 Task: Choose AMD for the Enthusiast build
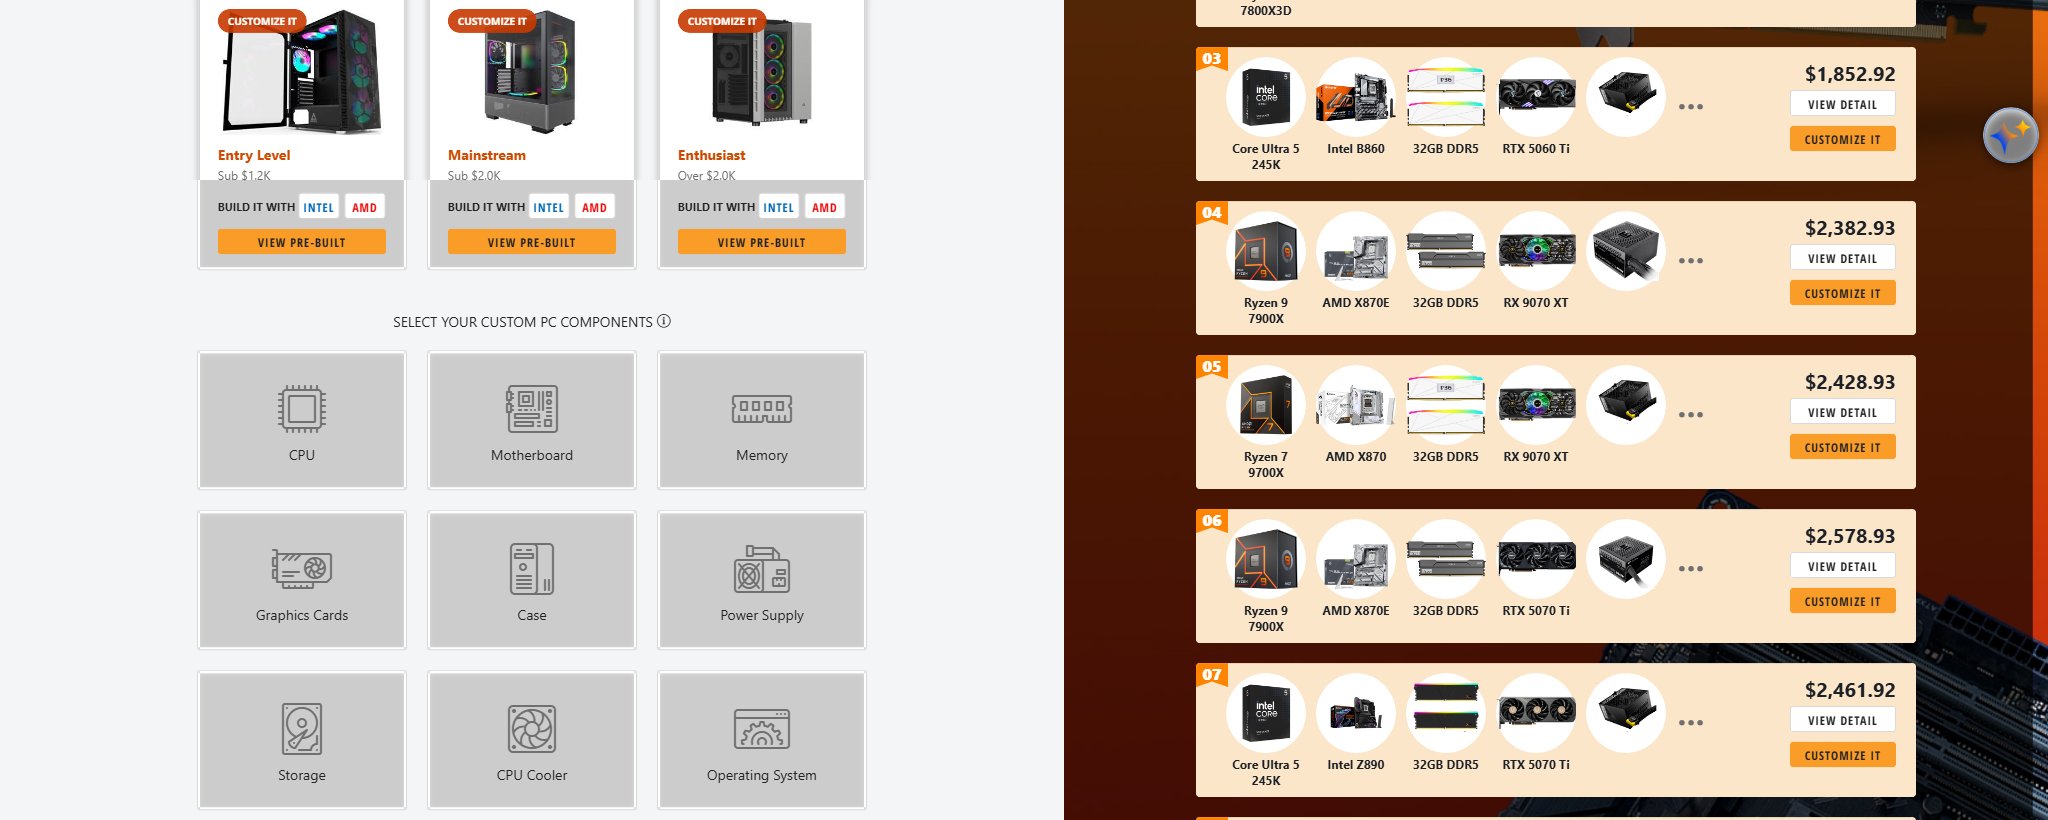point(825,207)
